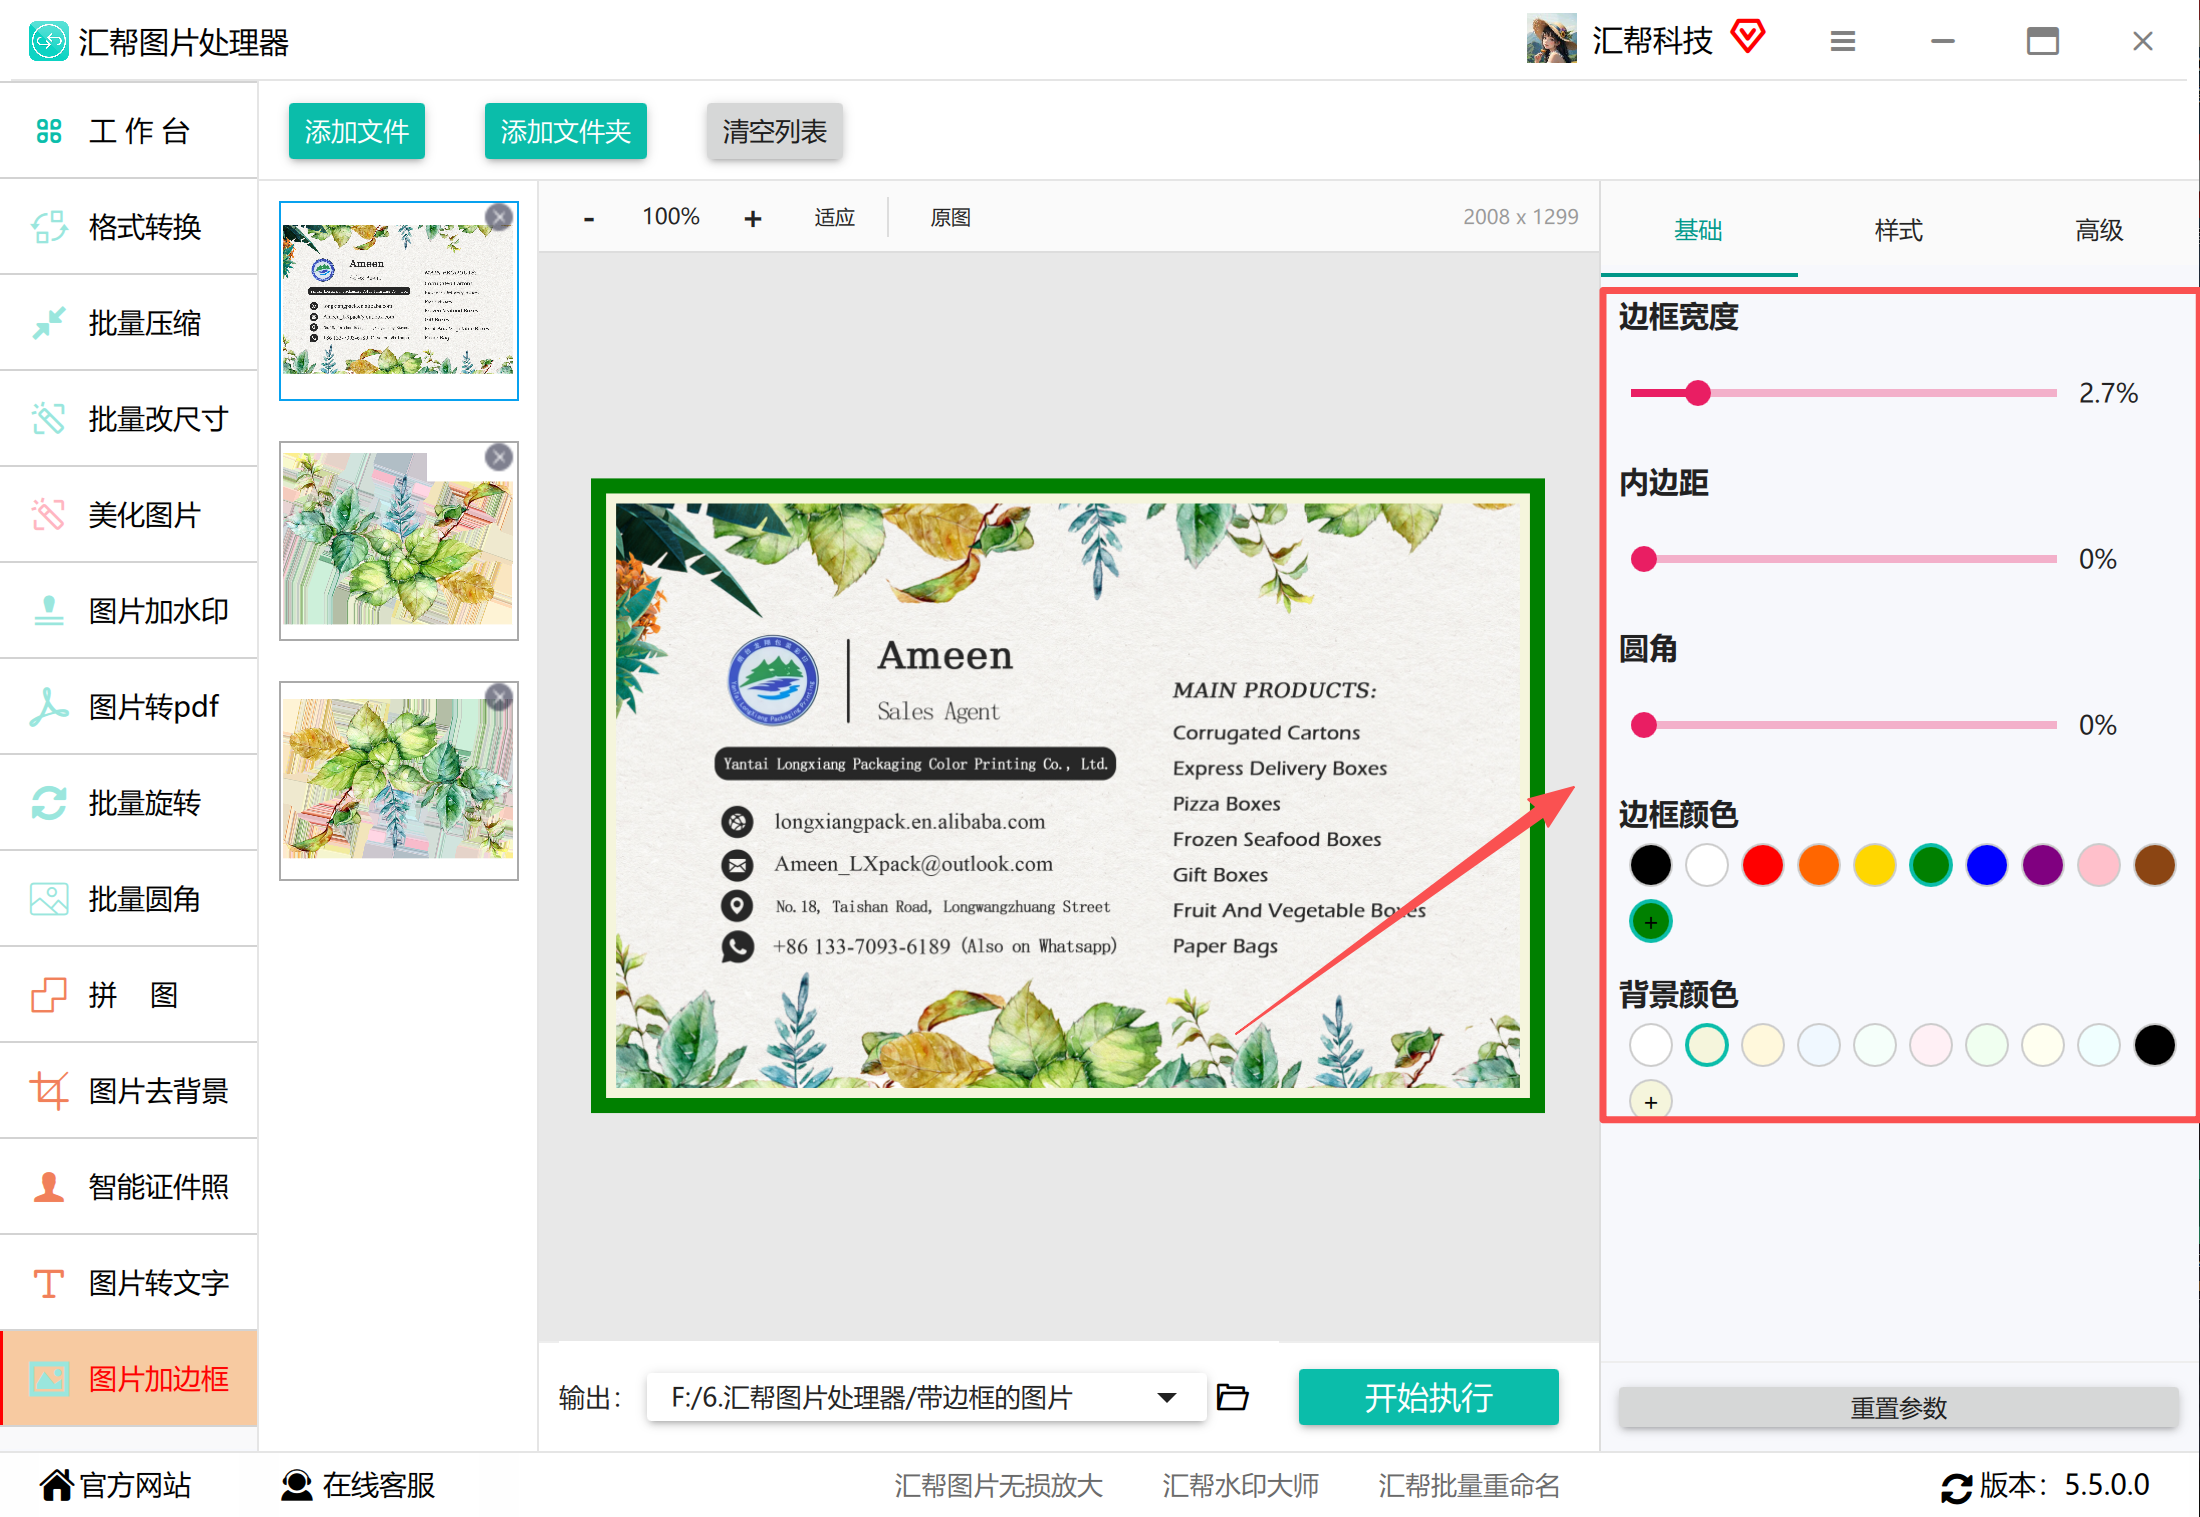Add custom border color with green plus

1650,922
